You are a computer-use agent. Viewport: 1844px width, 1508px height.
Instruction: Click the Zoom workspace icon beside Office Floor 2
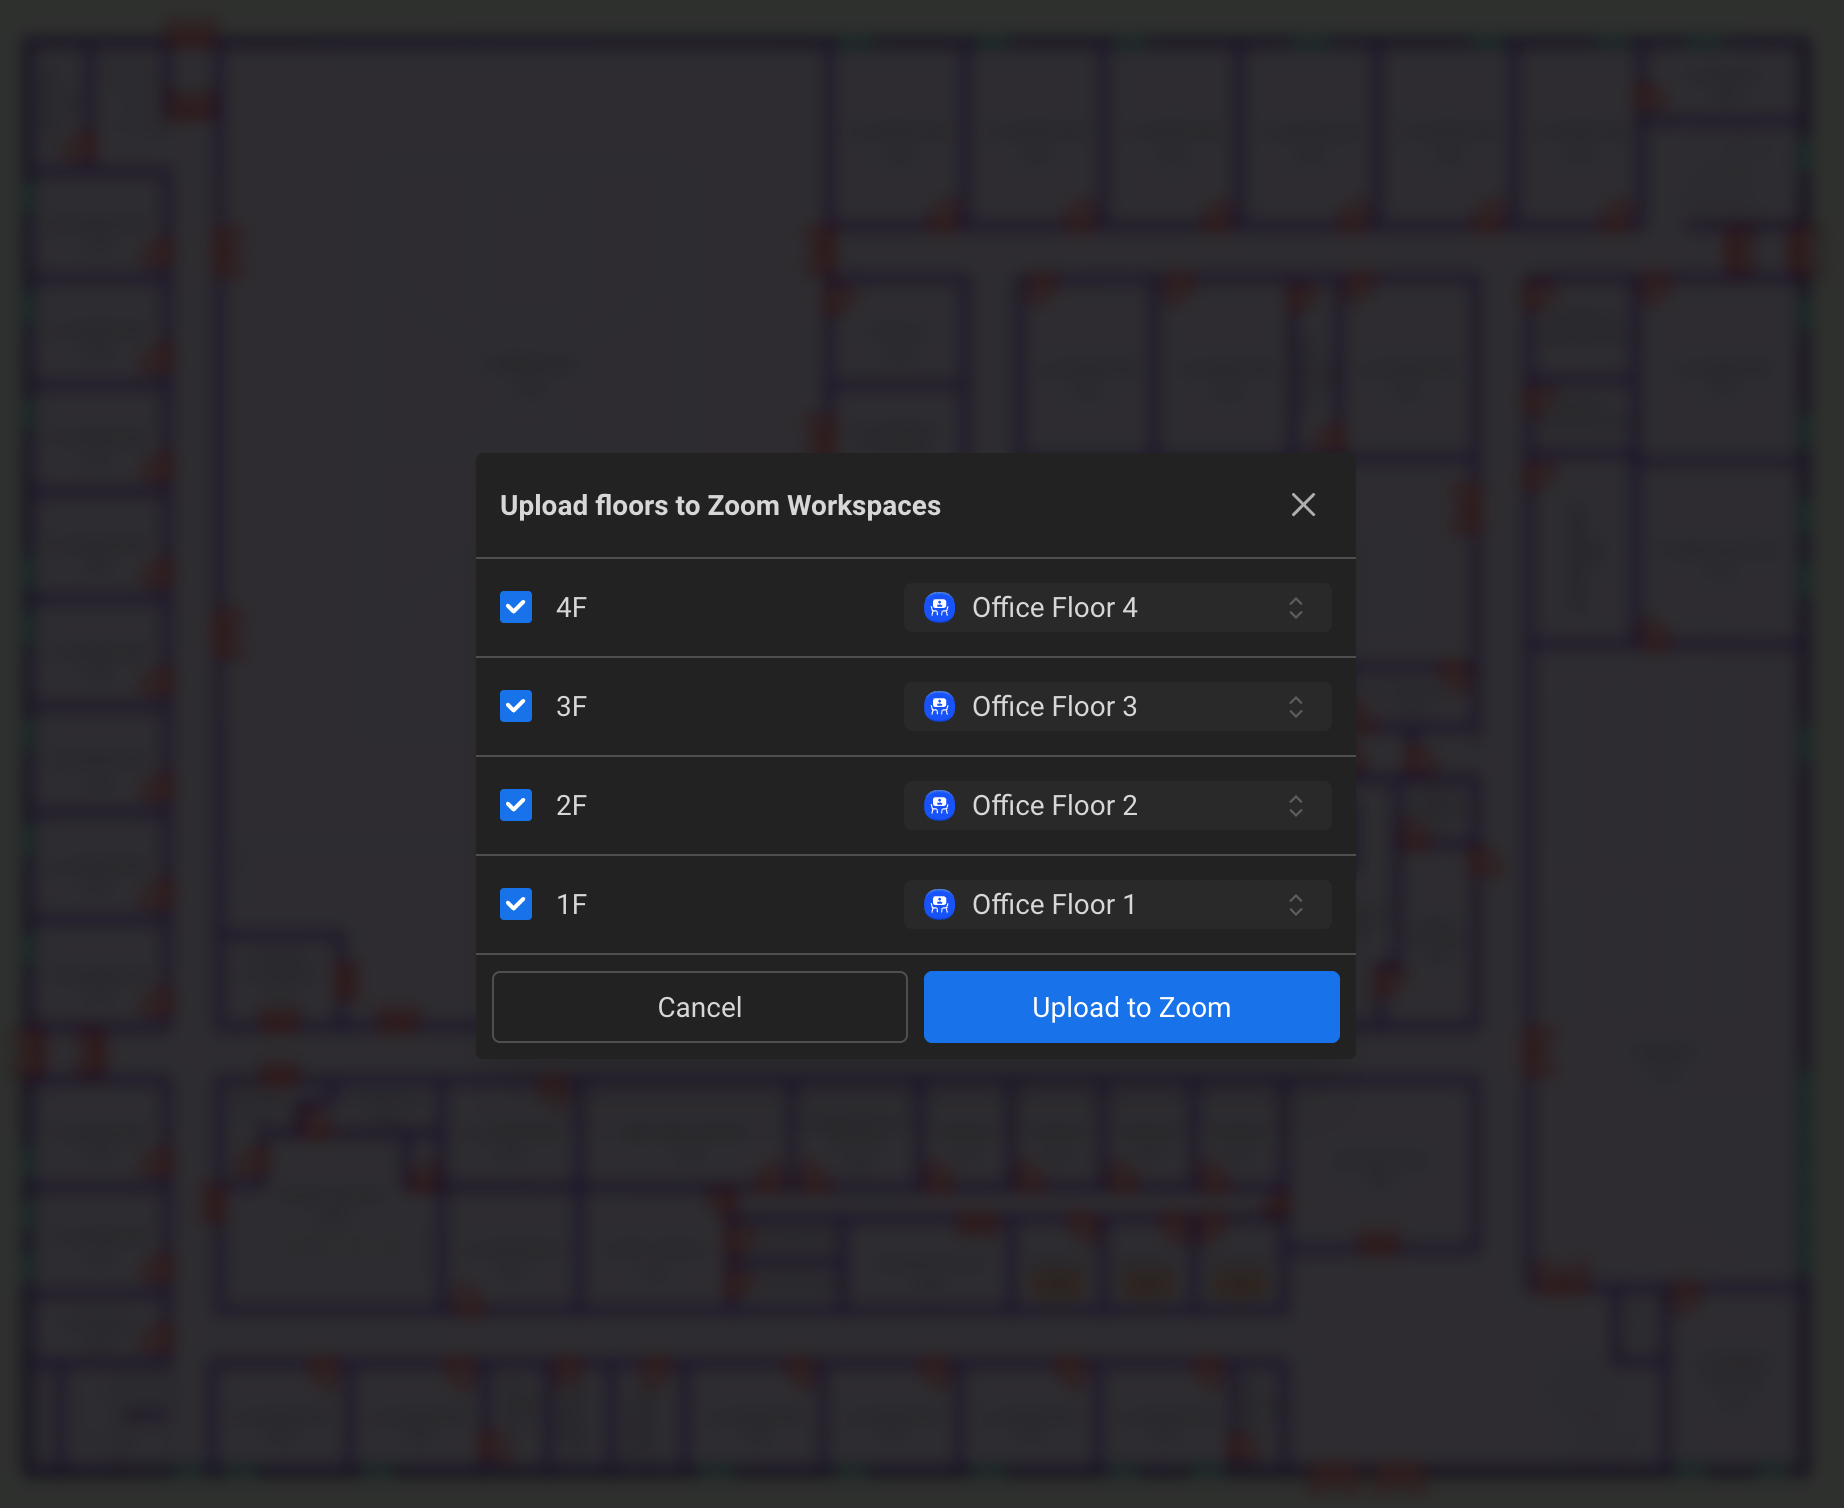(938, 805)
